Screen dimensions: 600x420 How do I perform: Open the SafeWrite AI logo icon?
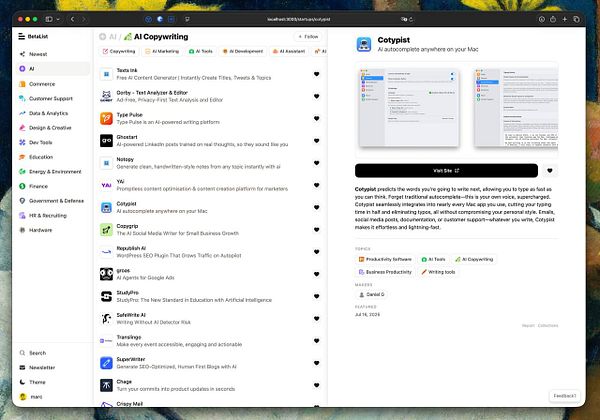point(106,319)
